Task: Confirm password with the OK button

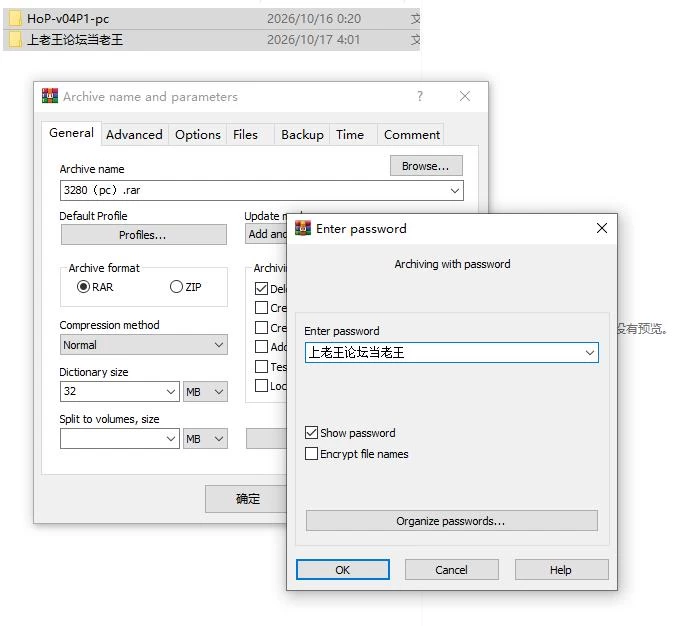Action: 343,570
